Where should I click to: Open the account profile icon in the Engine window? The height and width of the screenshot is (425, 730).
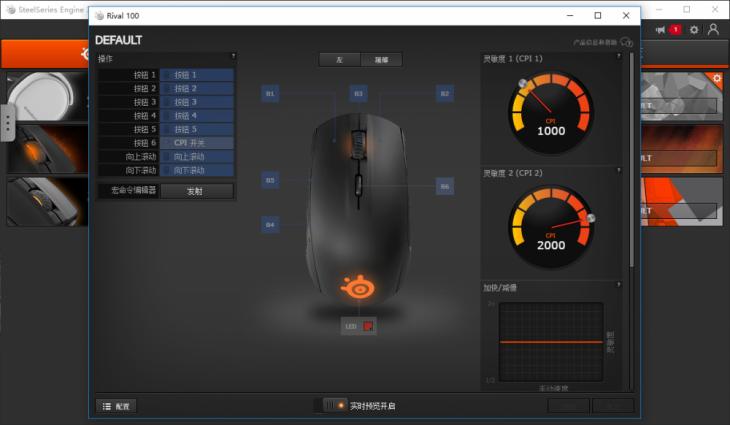[x=713, y=30]
